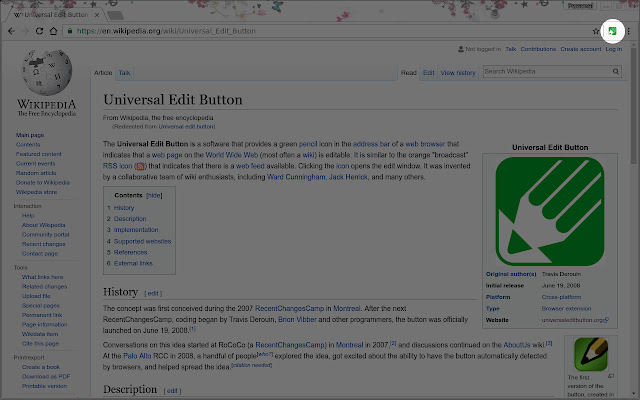Screen dimensions: 640x400
Task: Click the Universal Edit Button extension icon
Action: pyautogui.click(x=612, y=31)
